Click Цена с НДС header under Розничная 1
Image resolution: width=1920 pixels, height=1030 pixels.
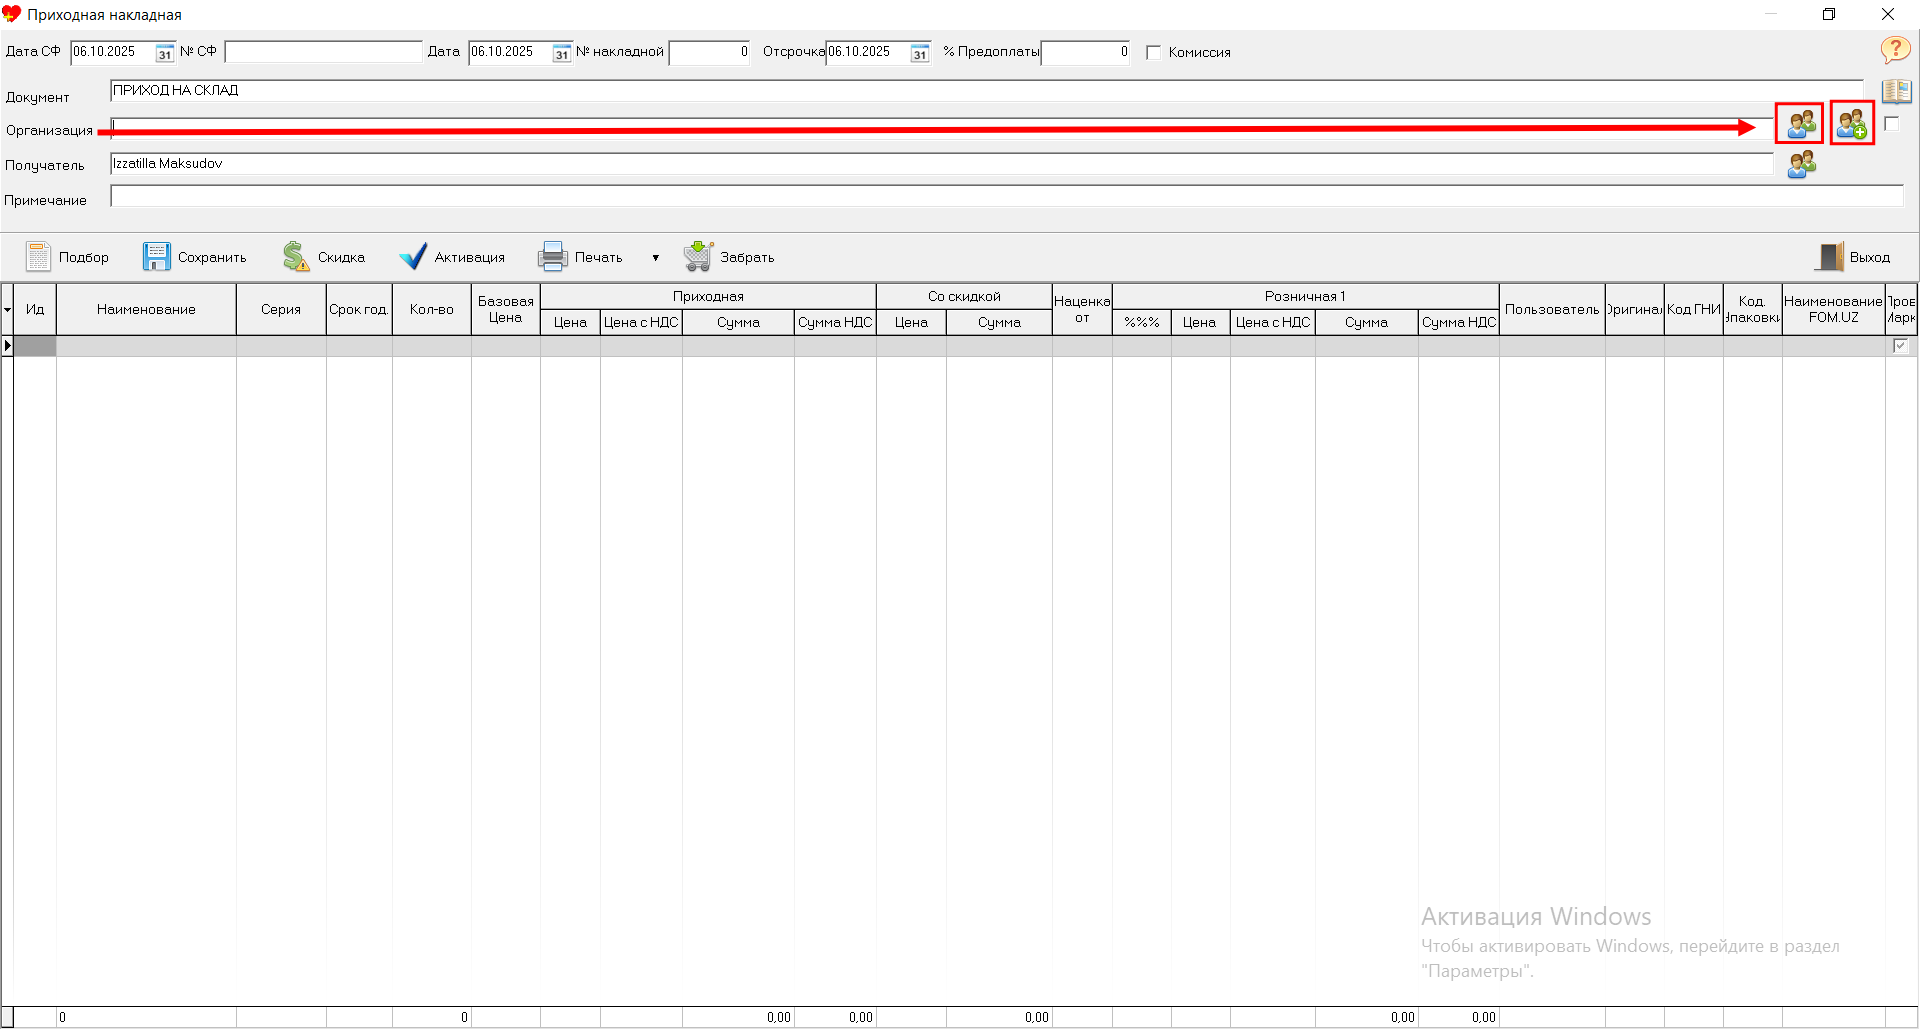[x=1273, y=322]
